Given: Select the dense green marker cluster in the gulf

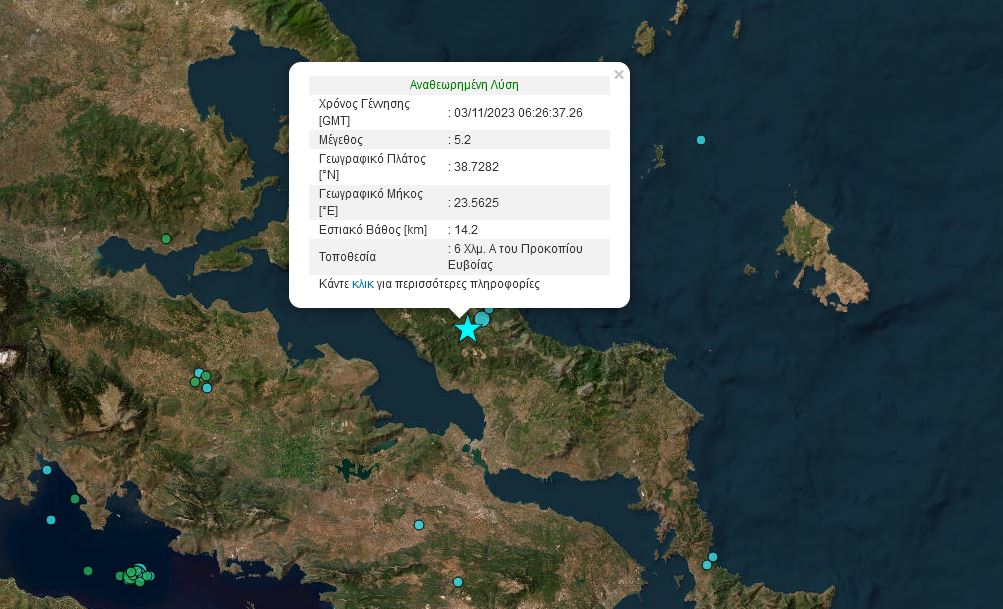Looking at the screenshot, I should 135,574.
